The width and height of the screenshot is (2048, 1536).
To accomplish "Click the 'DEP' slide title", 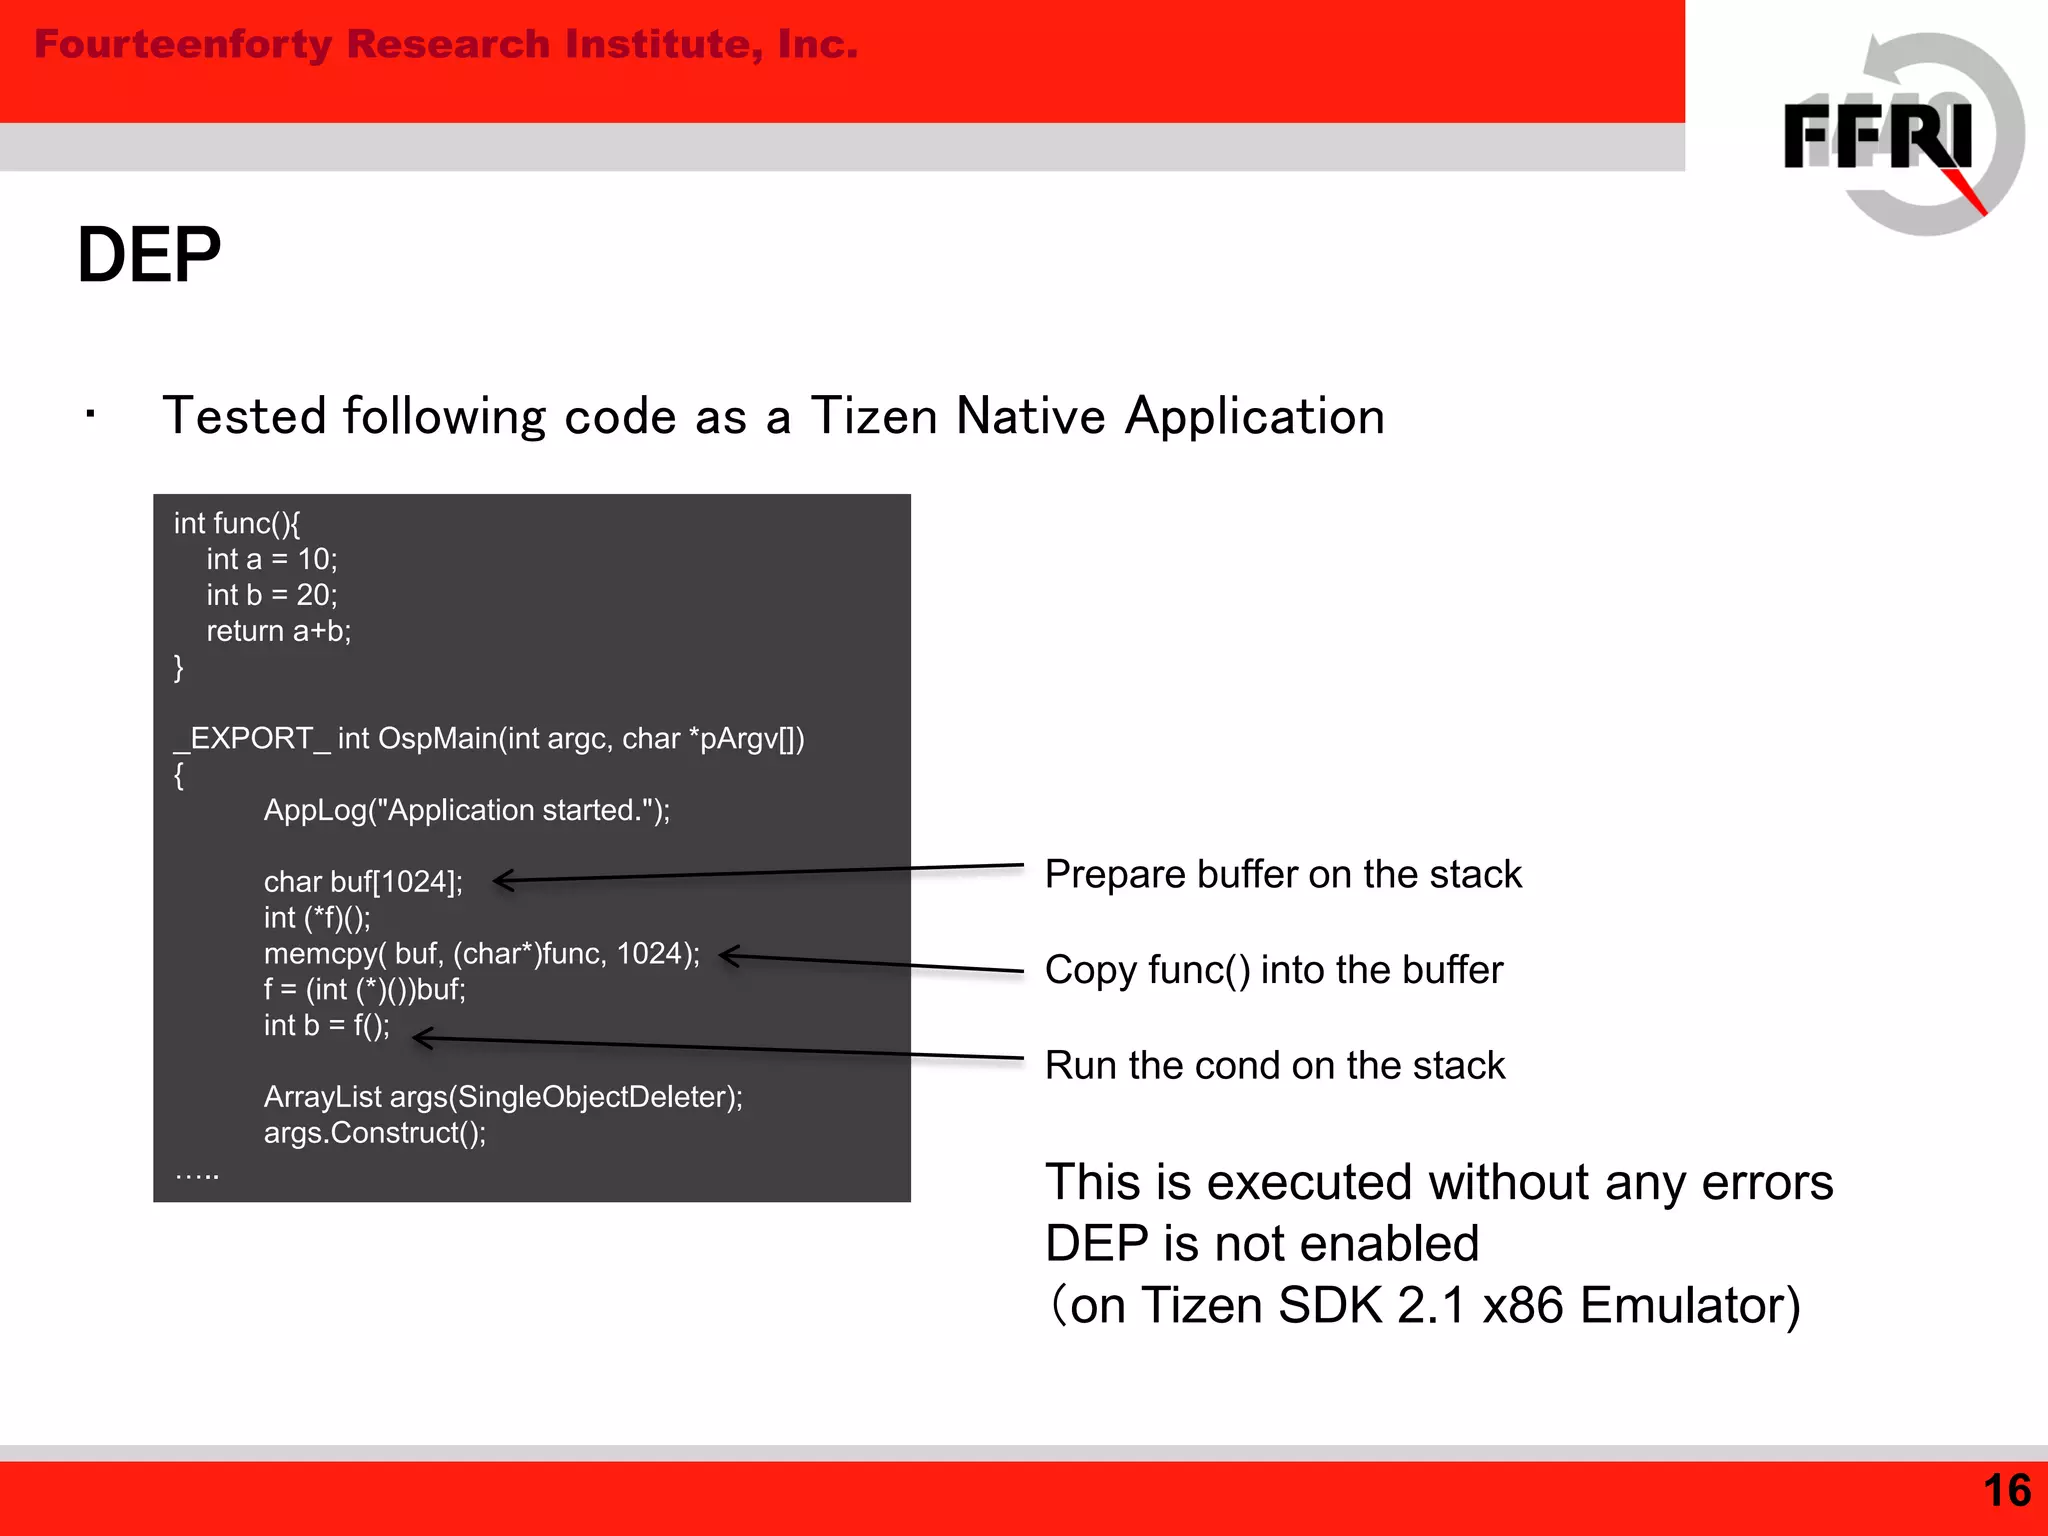I will [149, 255].
